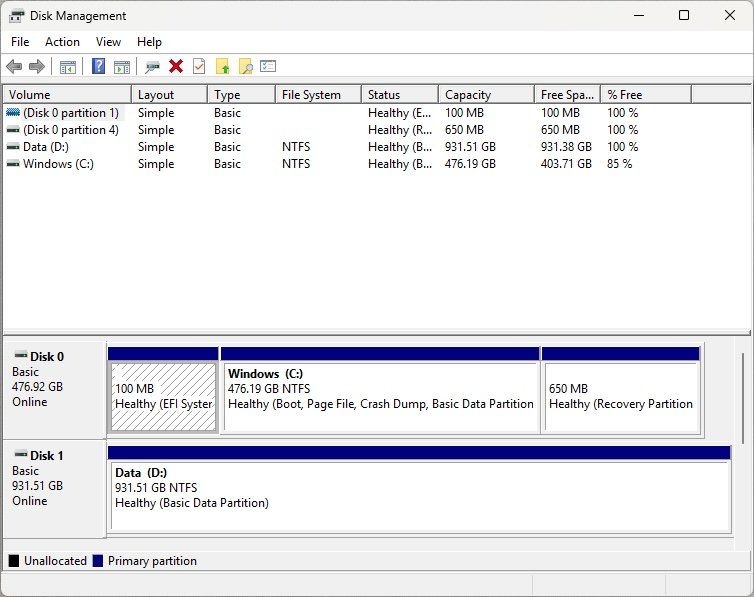Screen dimensions: 754x597
Task: Select the Data (D:) volume name in list
Action: (46, 147)
